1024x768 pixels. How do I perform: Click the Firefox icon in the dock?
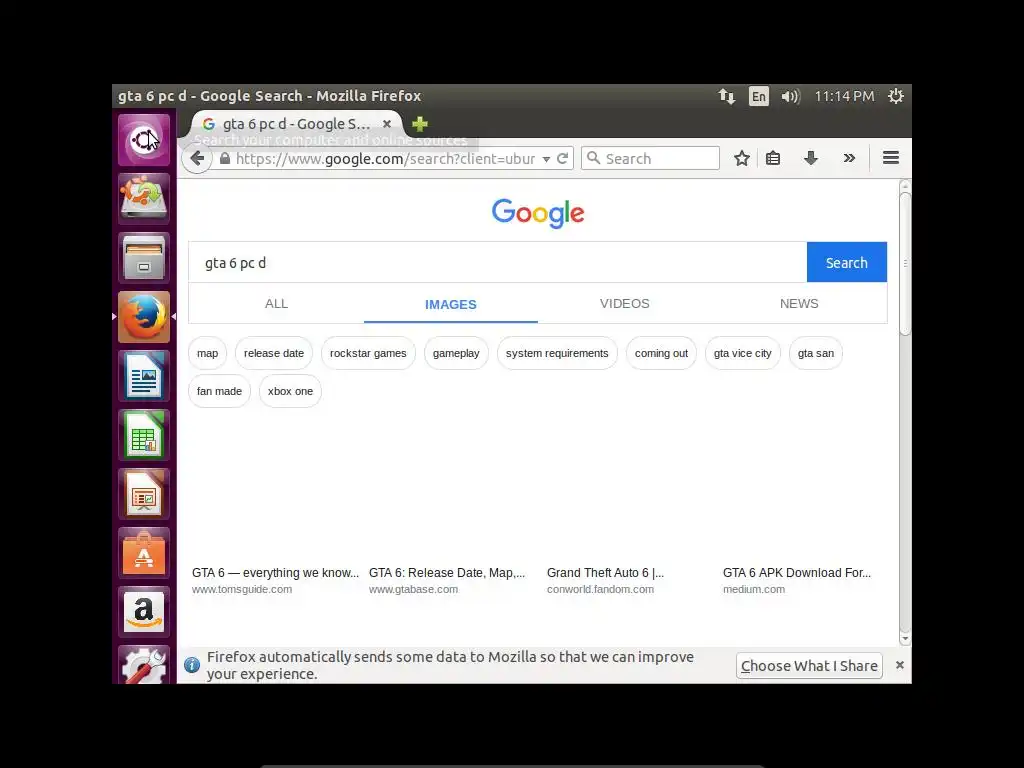click(144, 317)
